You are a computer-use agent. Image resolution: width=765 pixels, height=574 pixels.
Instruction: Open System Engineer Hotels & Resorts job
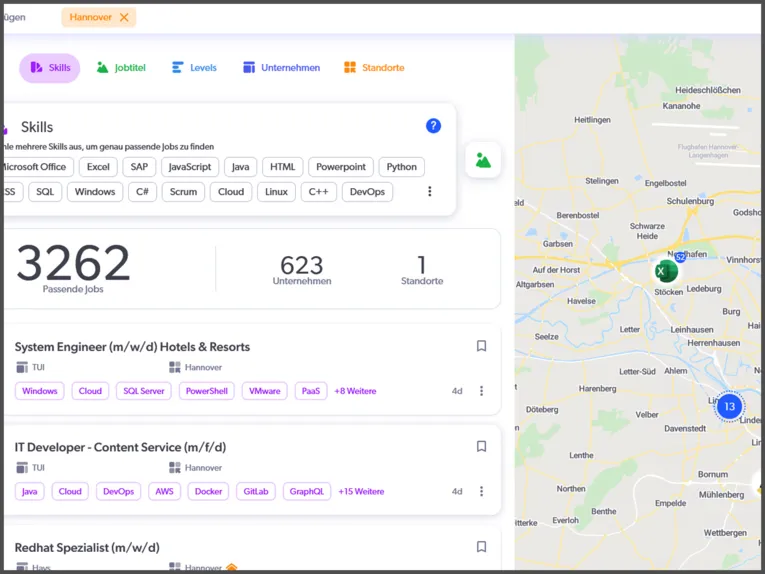[132, 347]
